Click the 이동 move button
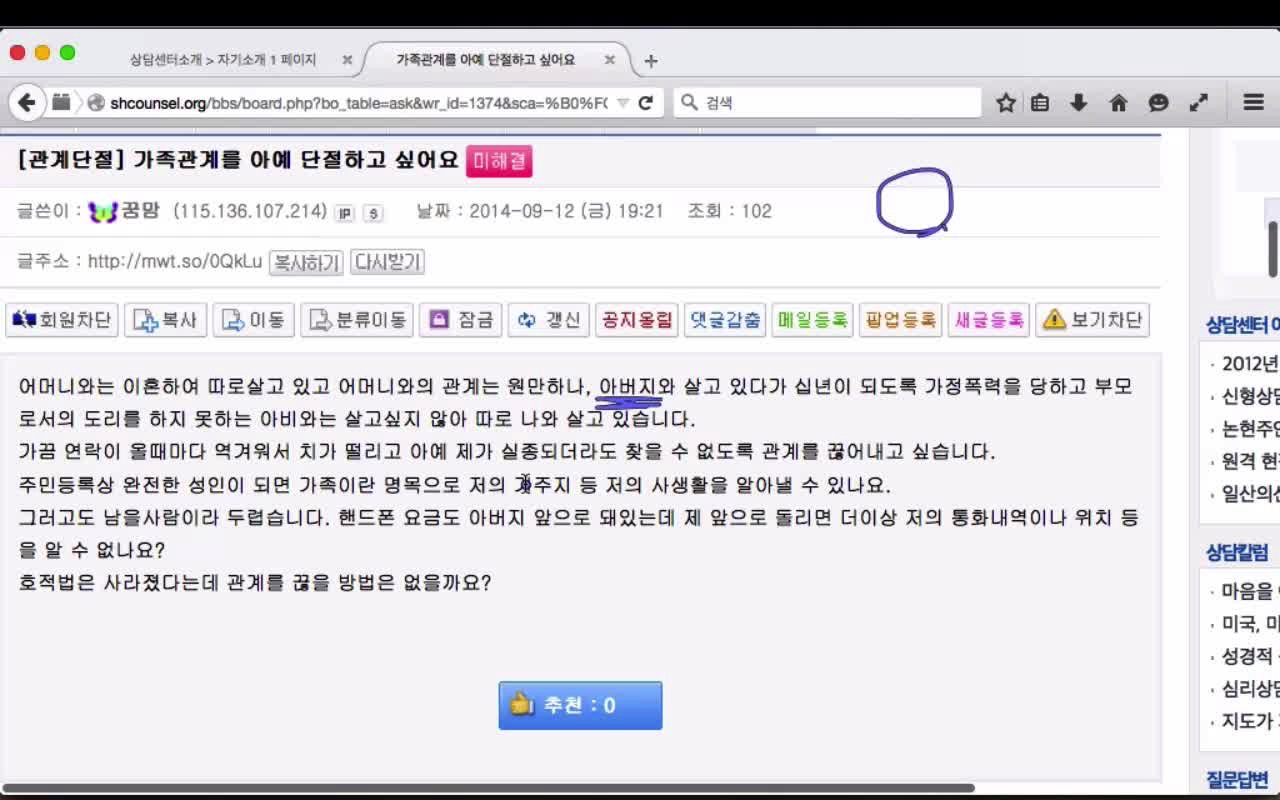The image size is (1280, 800). click(253, 320)
